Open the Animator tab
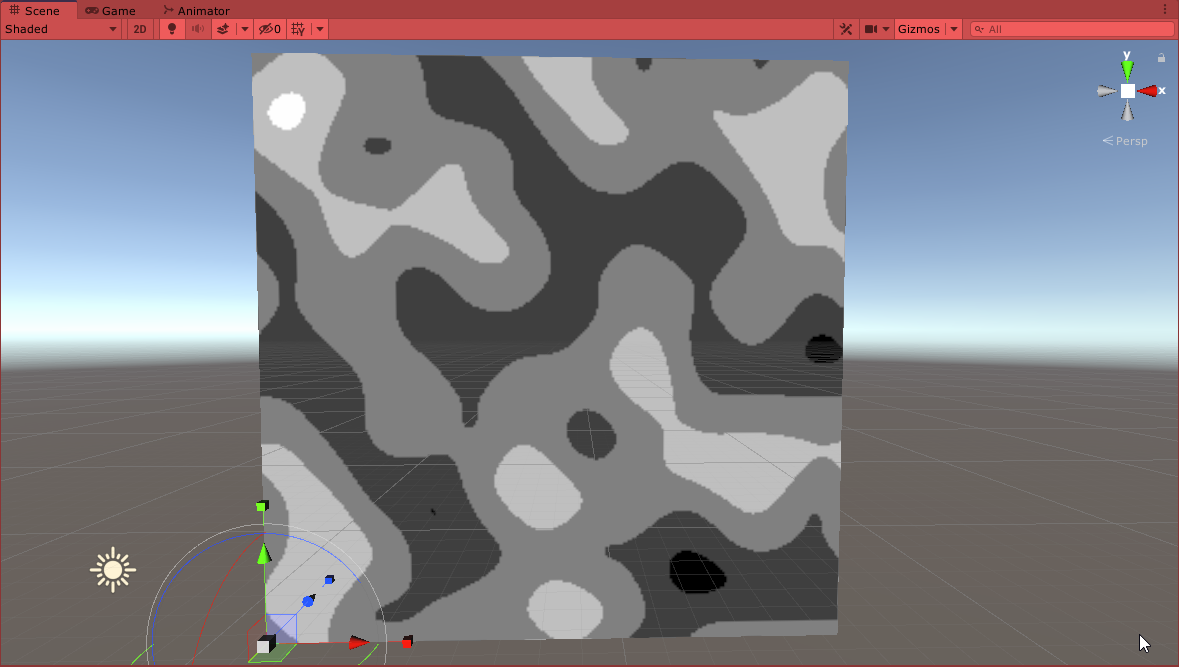This screenshot has height=667, width=1179. [196, 11]
